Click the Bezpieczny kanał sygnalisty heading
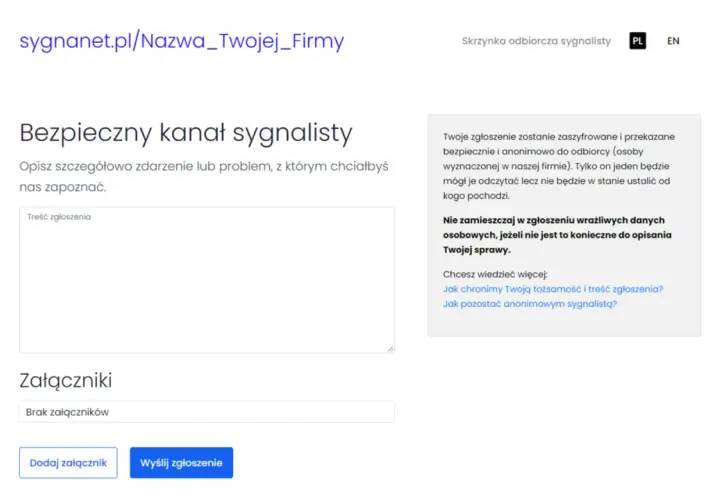Screen dimensions: 720x500 (186, 133)
